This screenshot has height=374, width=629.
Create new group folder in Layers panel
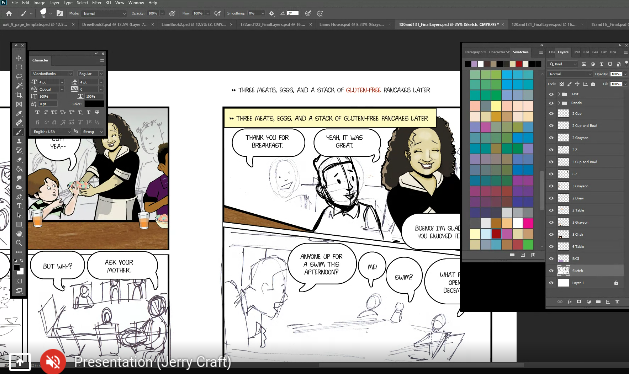598,302
